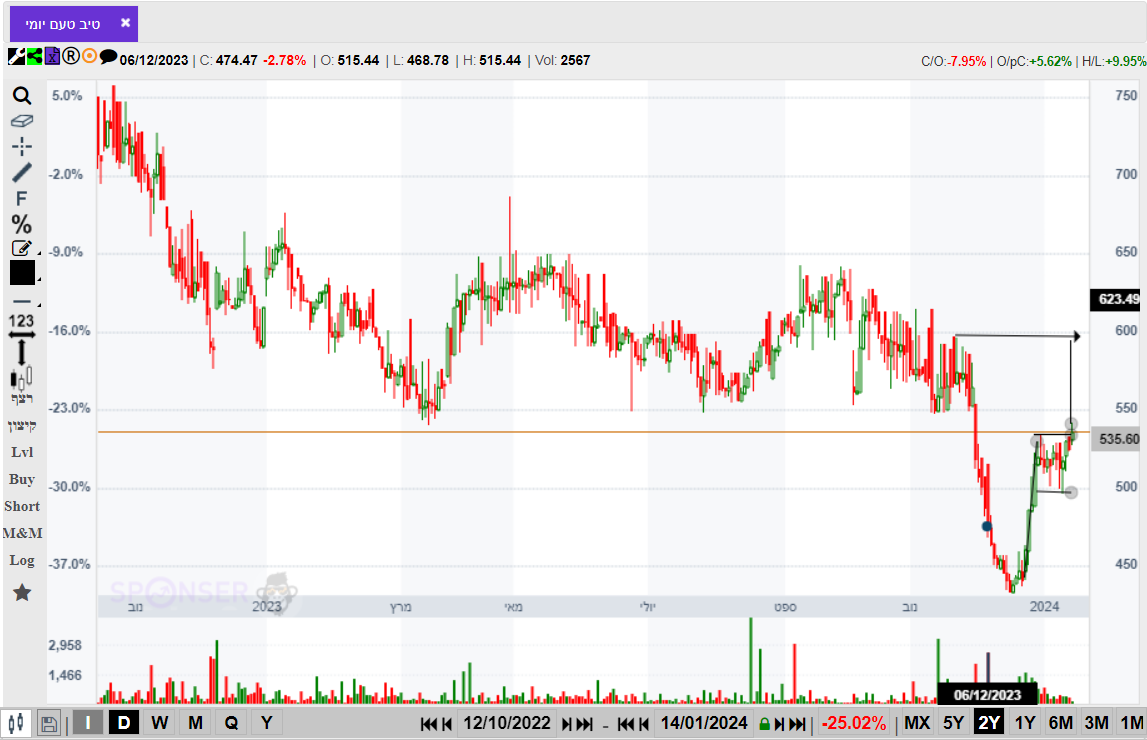Screen dimensions: 1147x740
Task: Set range to 6M
Action: pyautogui.click(x=1061, y=723)
